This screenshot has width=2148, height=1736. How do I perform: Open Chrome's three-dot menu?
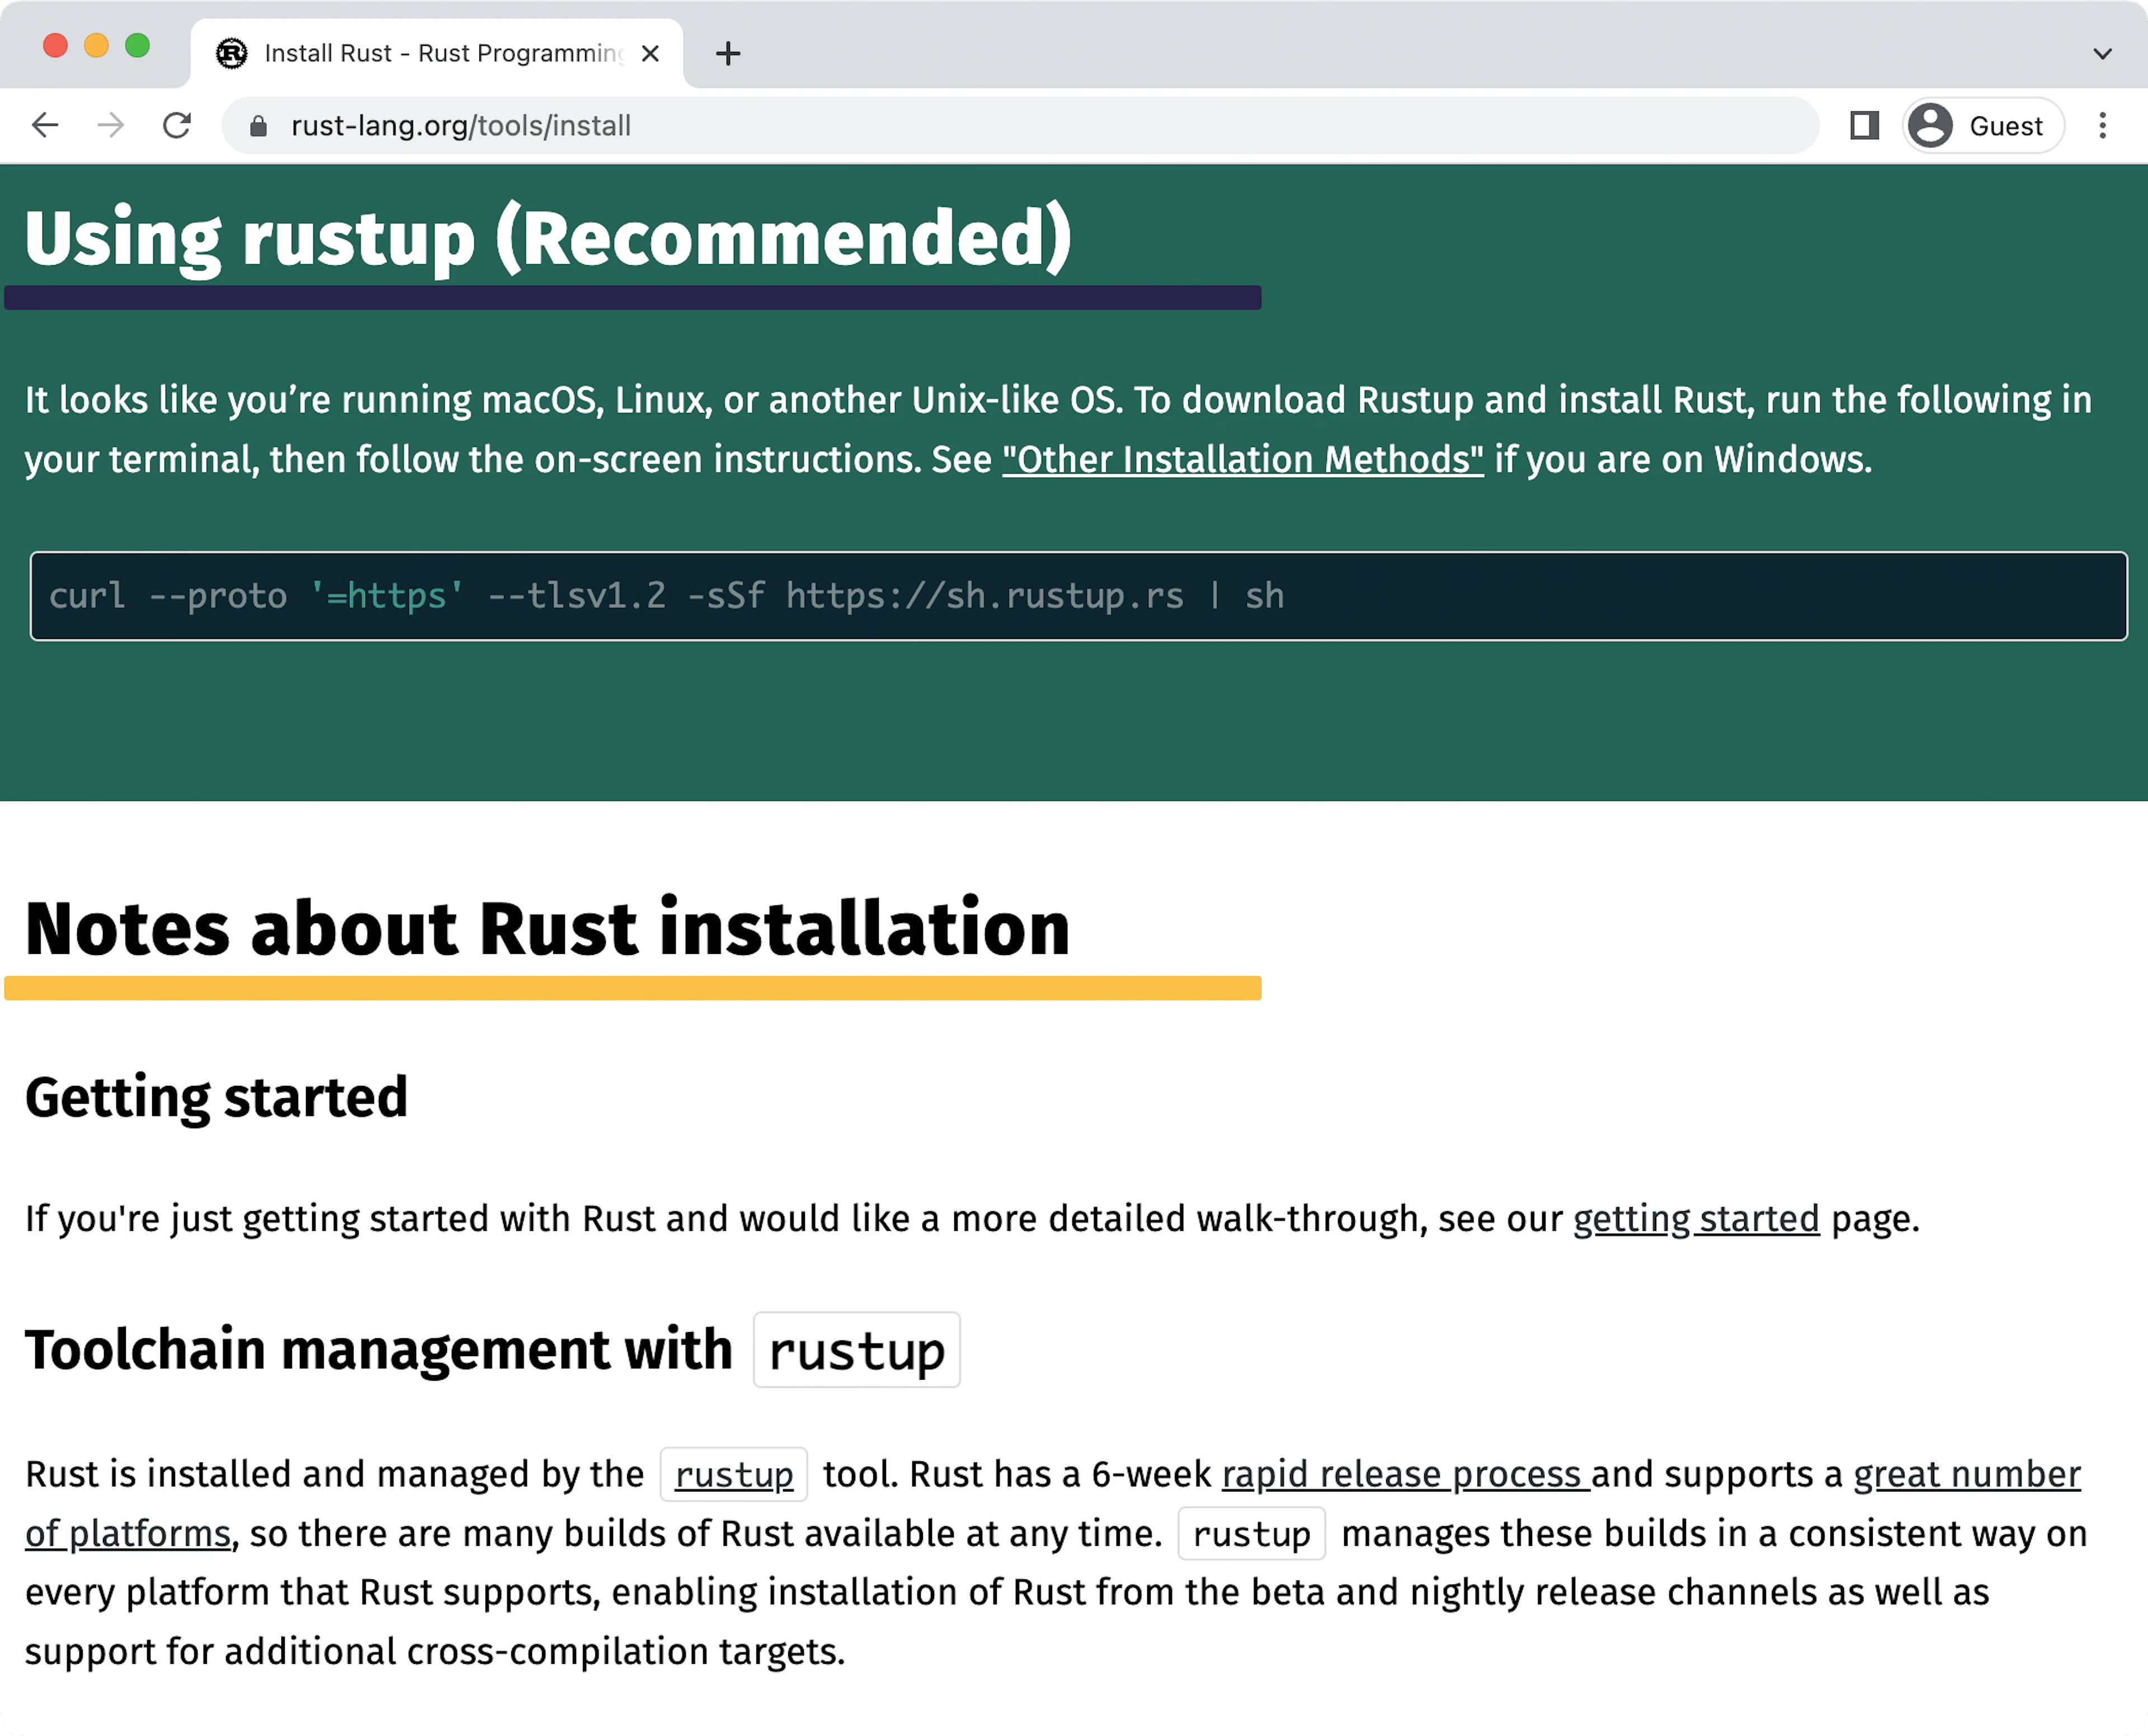(x=2102, y=126)
